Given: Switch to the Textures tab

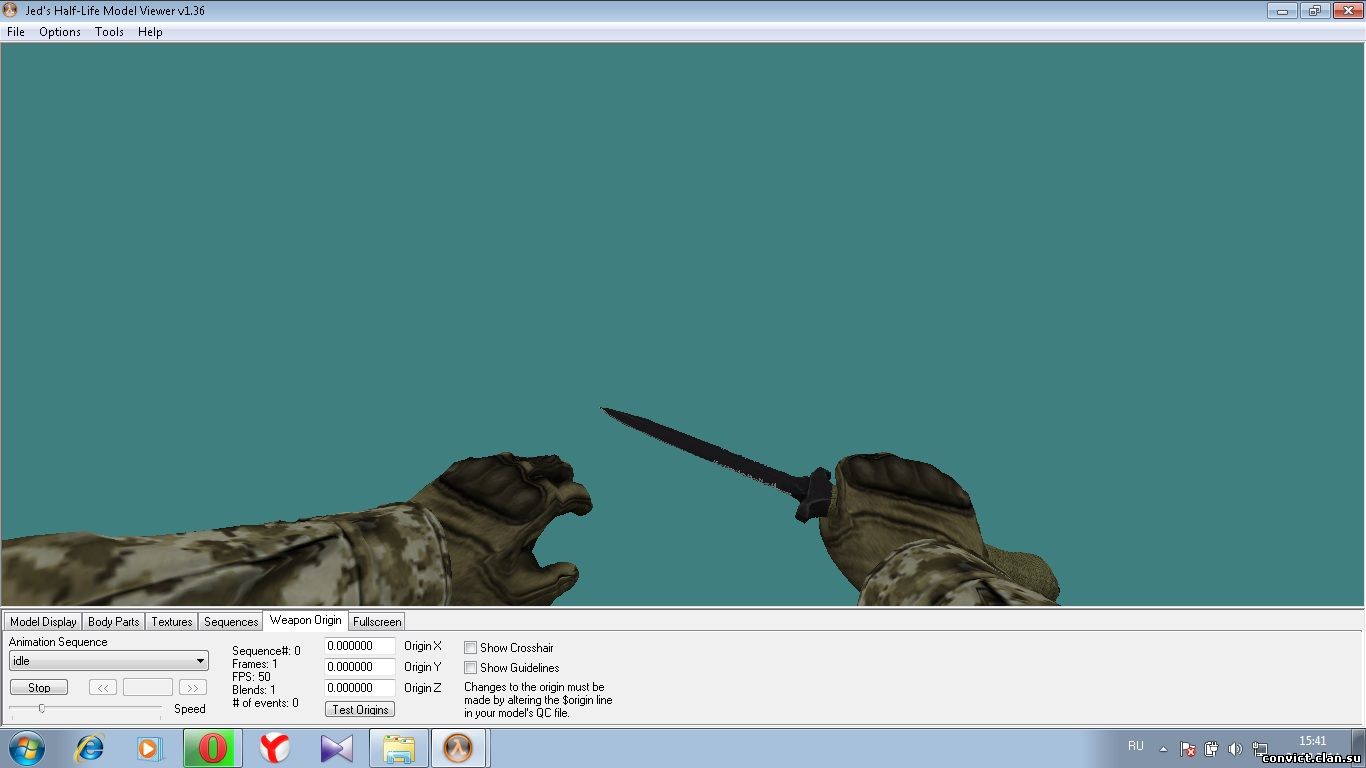Looking at the screenshot, I should pyautogui.click(x=172, y=622).
